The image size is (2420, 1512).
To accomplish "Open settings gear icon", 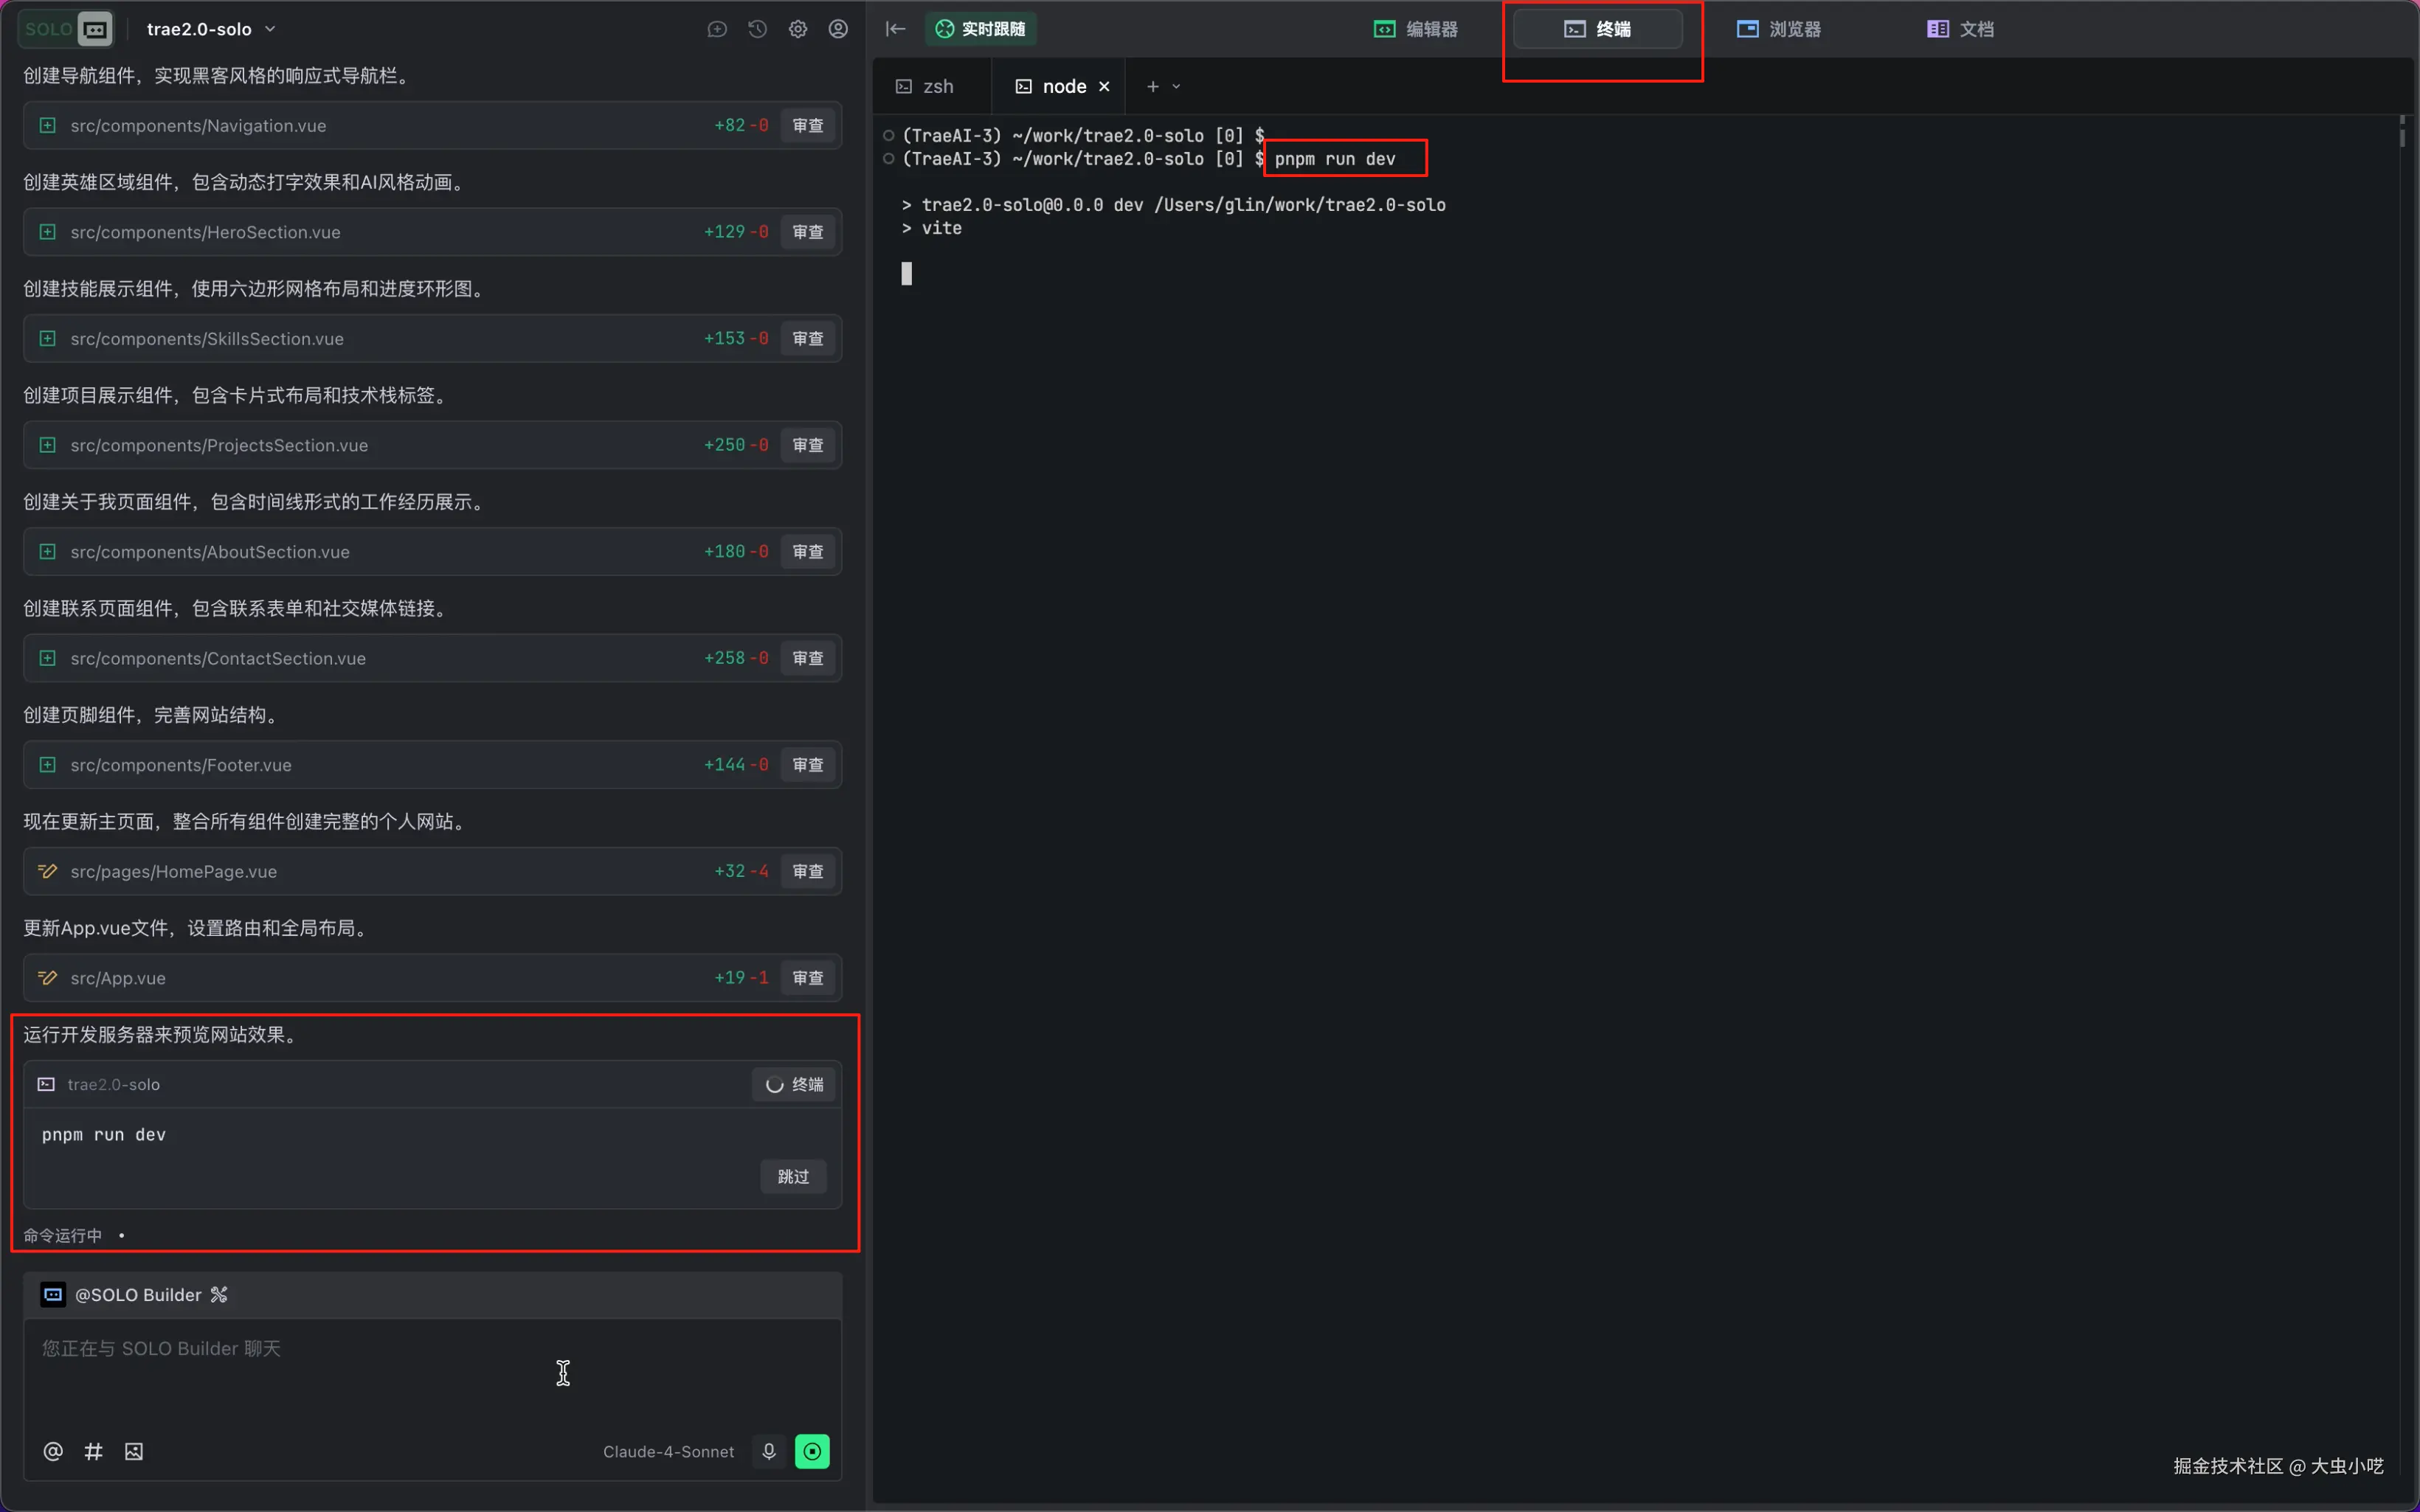I will point(798,29).
